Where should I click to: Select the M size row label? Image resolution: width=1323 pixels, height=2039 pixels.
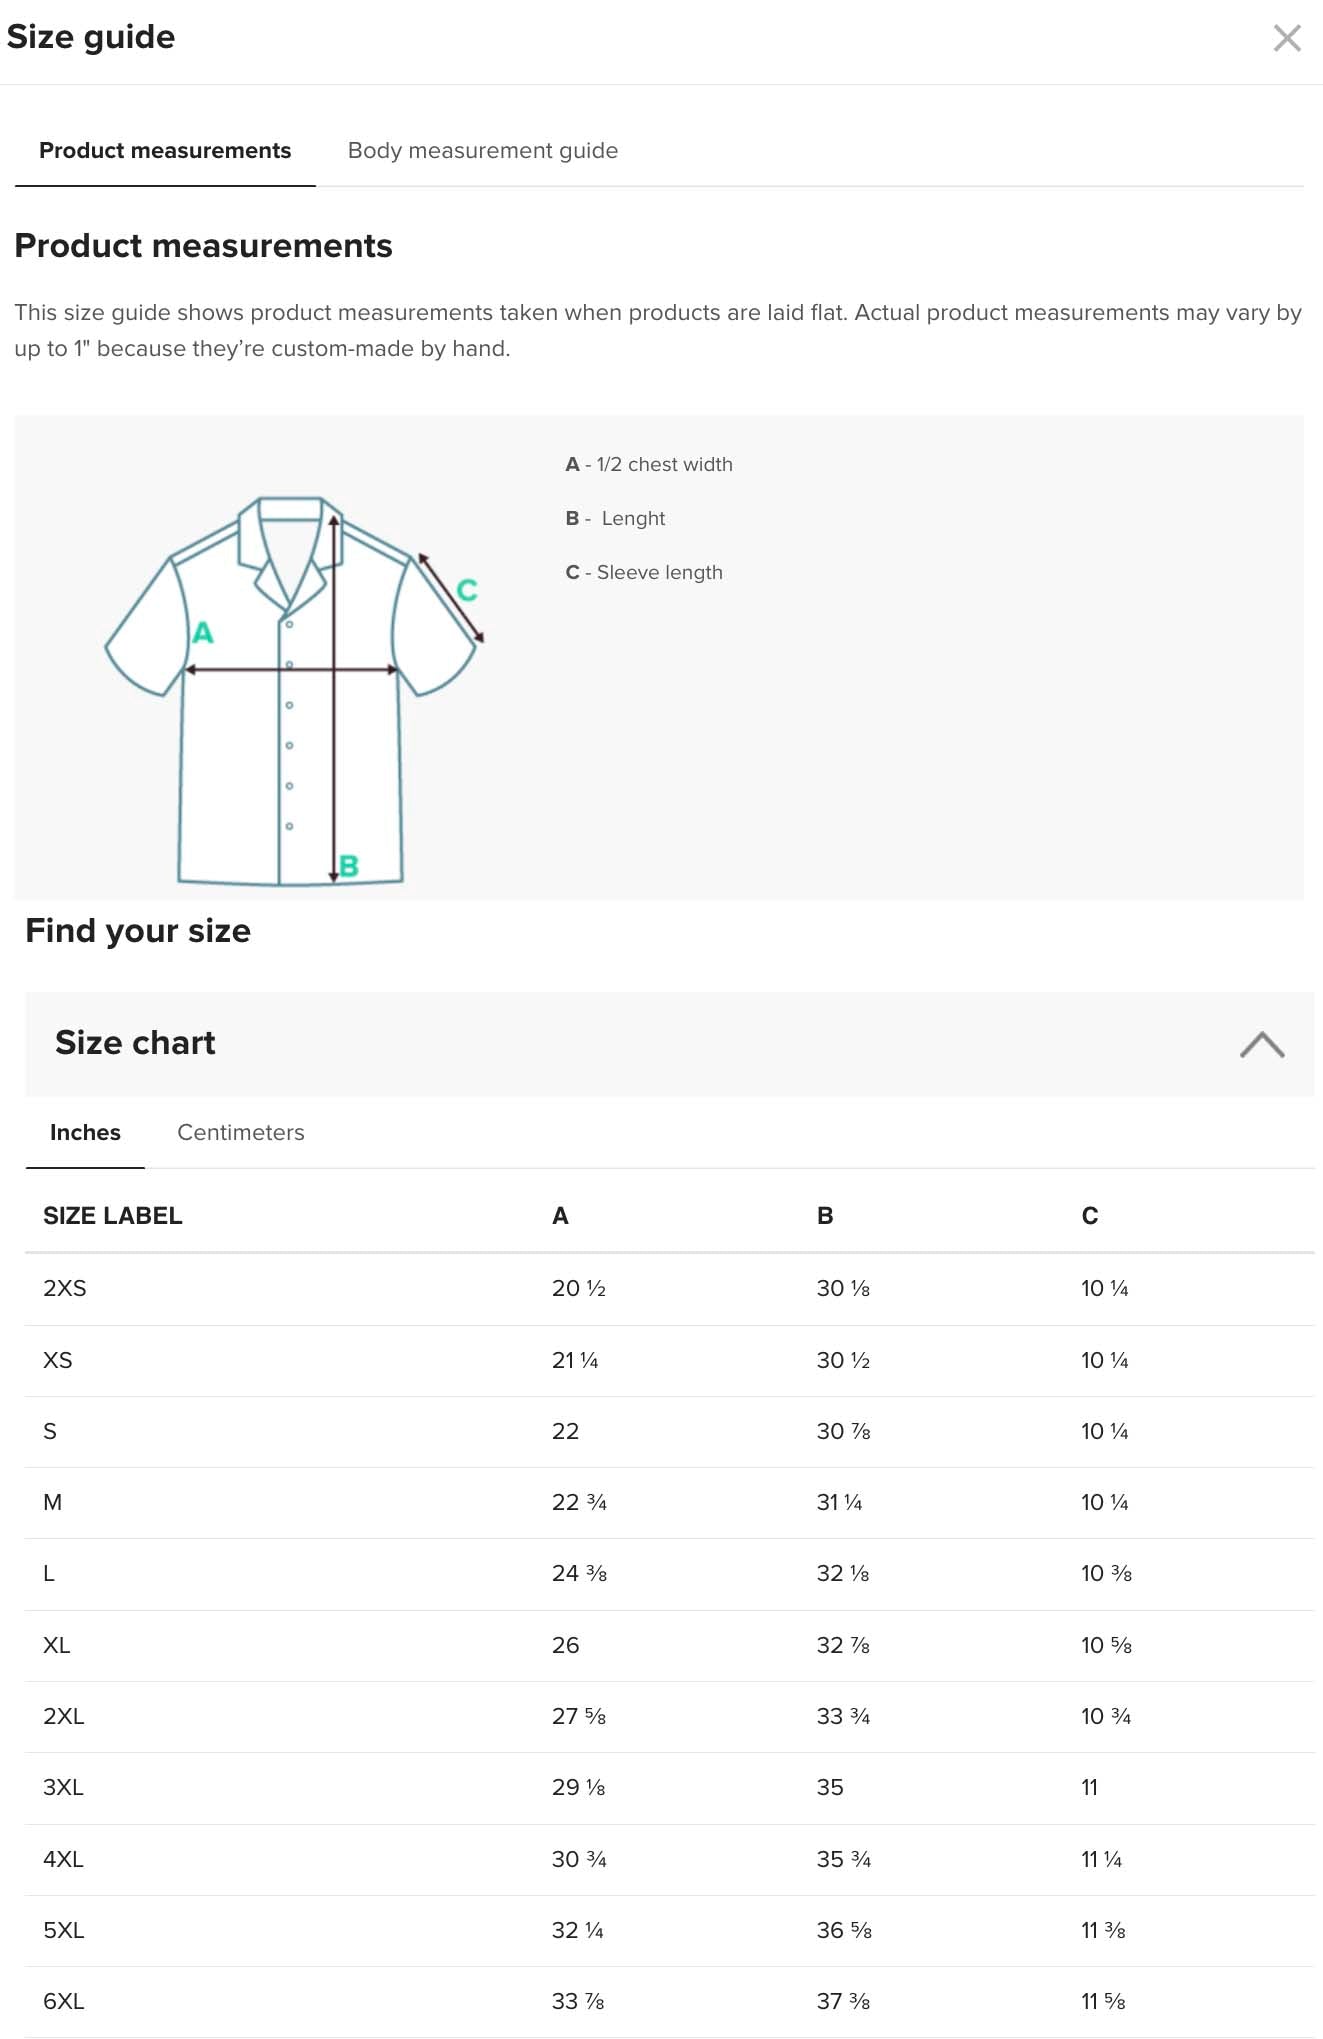[x=53, y=1502]
